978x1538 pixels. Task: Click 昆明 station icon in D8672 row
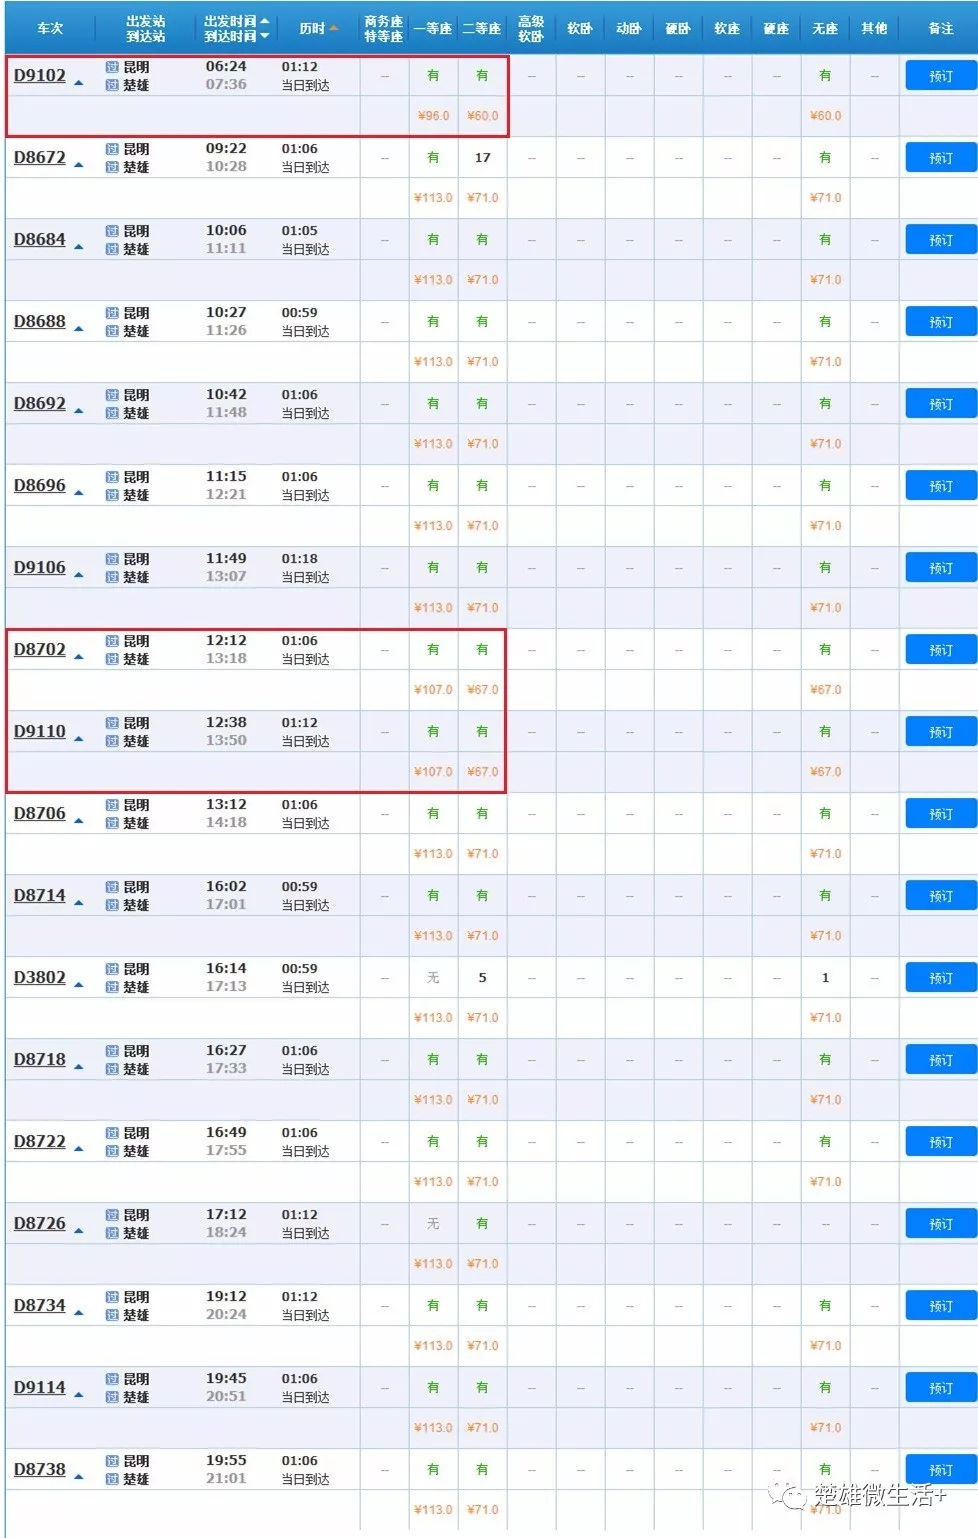pos(112,149)
